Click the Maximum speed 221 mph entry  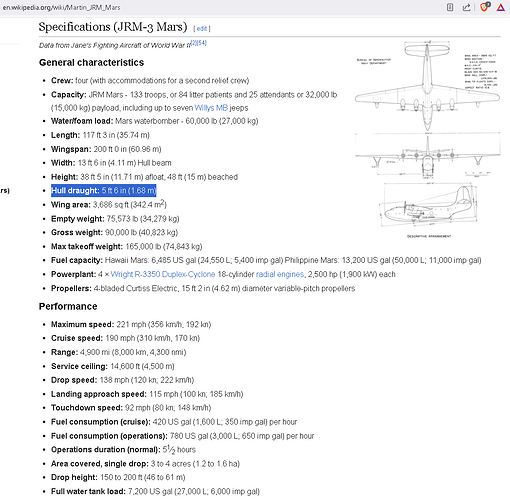coord(131,324)
